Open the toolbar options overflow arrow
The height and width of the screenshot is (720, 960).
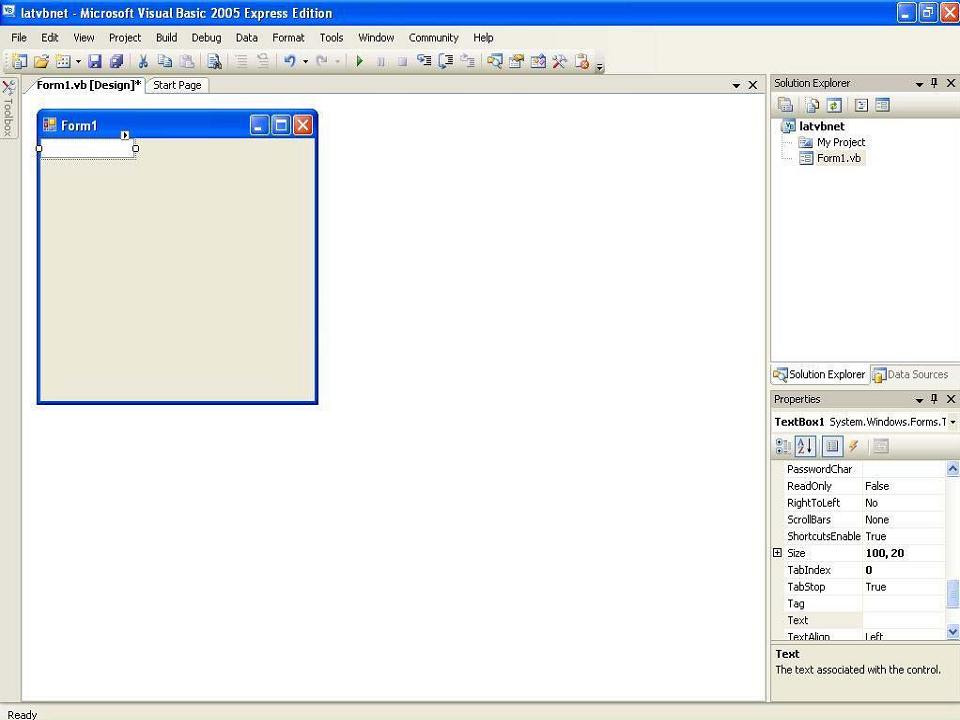pos(600,66)
